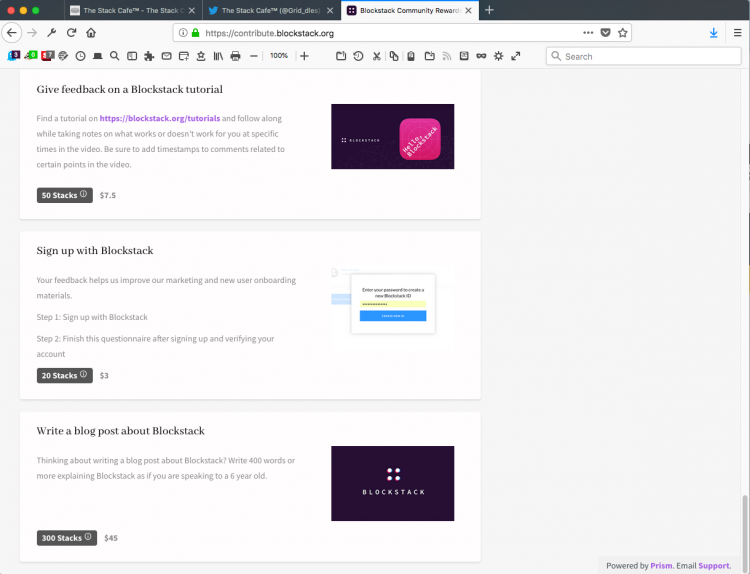Show info for 50 Stacks badge icon
The image size is (750, 574).
(83, 194)
